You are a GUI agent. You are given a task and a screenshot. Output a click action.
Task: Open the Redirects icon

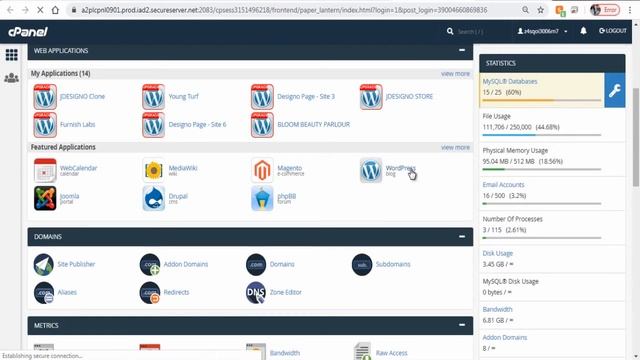pyautogui.click(x=150, y=293)
